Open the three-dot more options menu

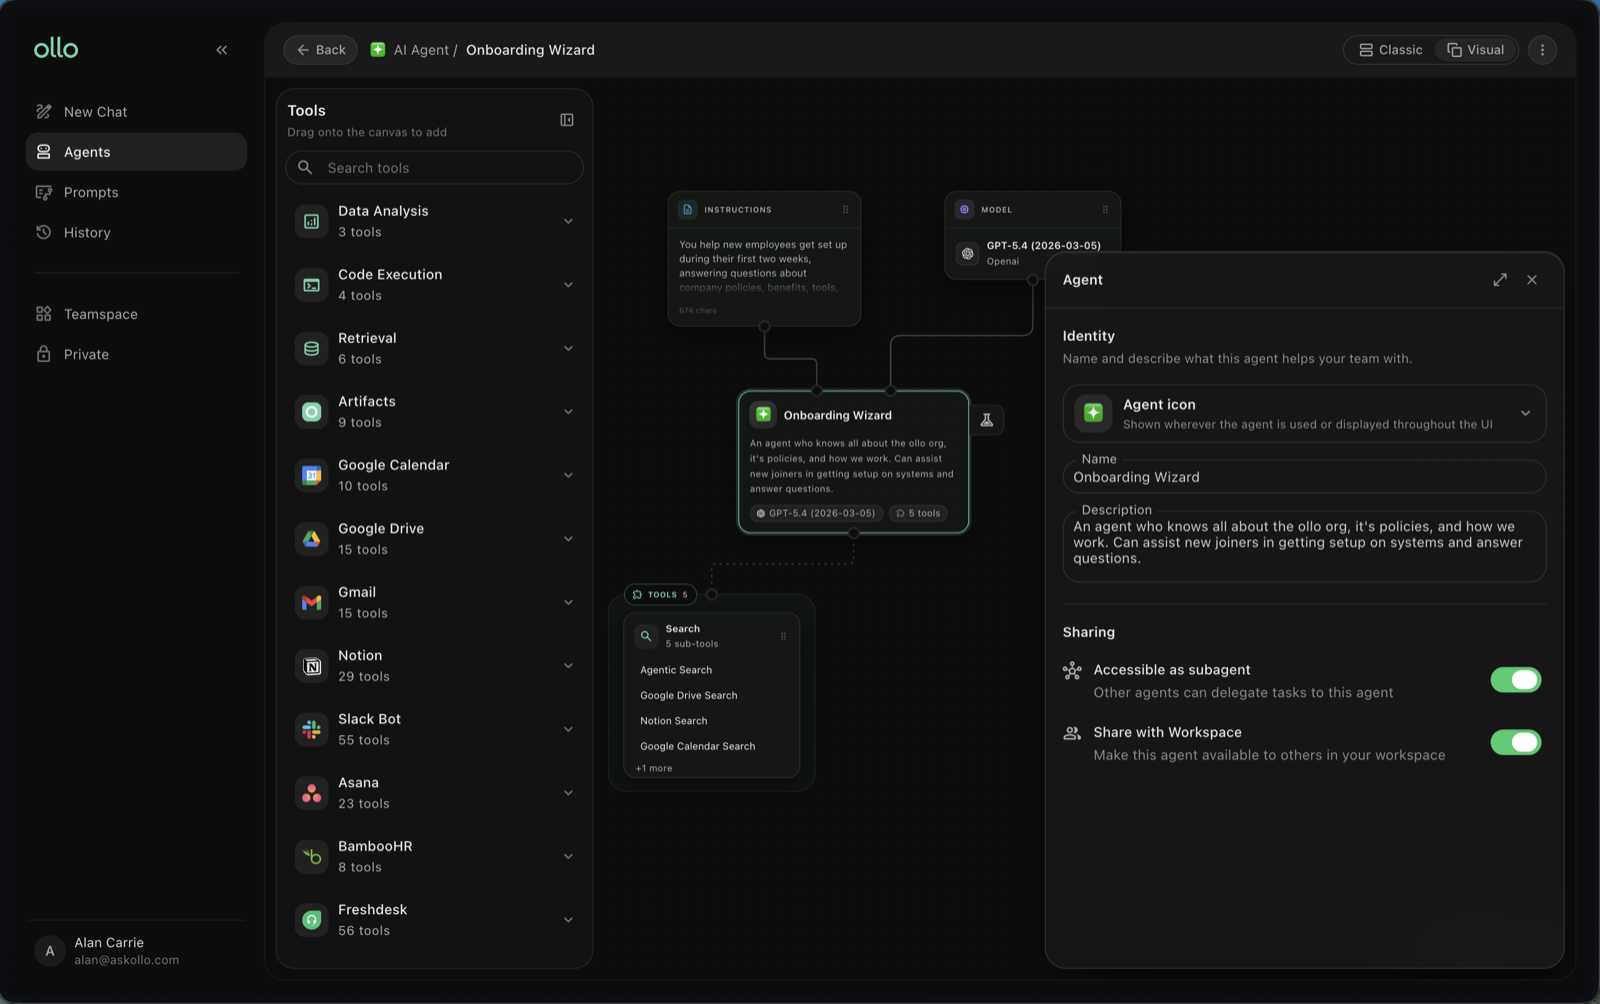tap(1542, 50)
